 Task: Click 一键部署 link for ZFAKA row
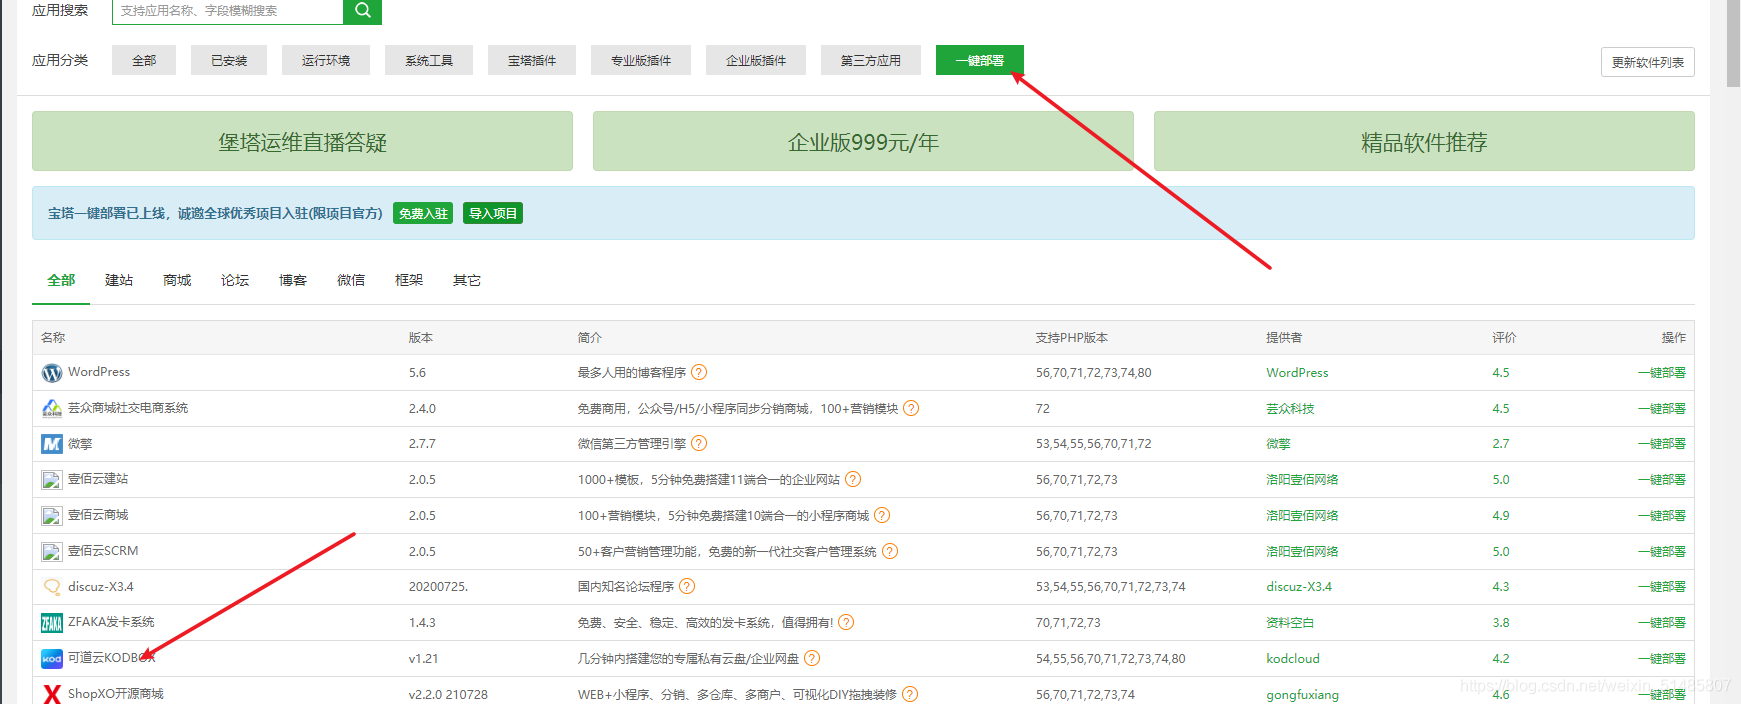1662,622
